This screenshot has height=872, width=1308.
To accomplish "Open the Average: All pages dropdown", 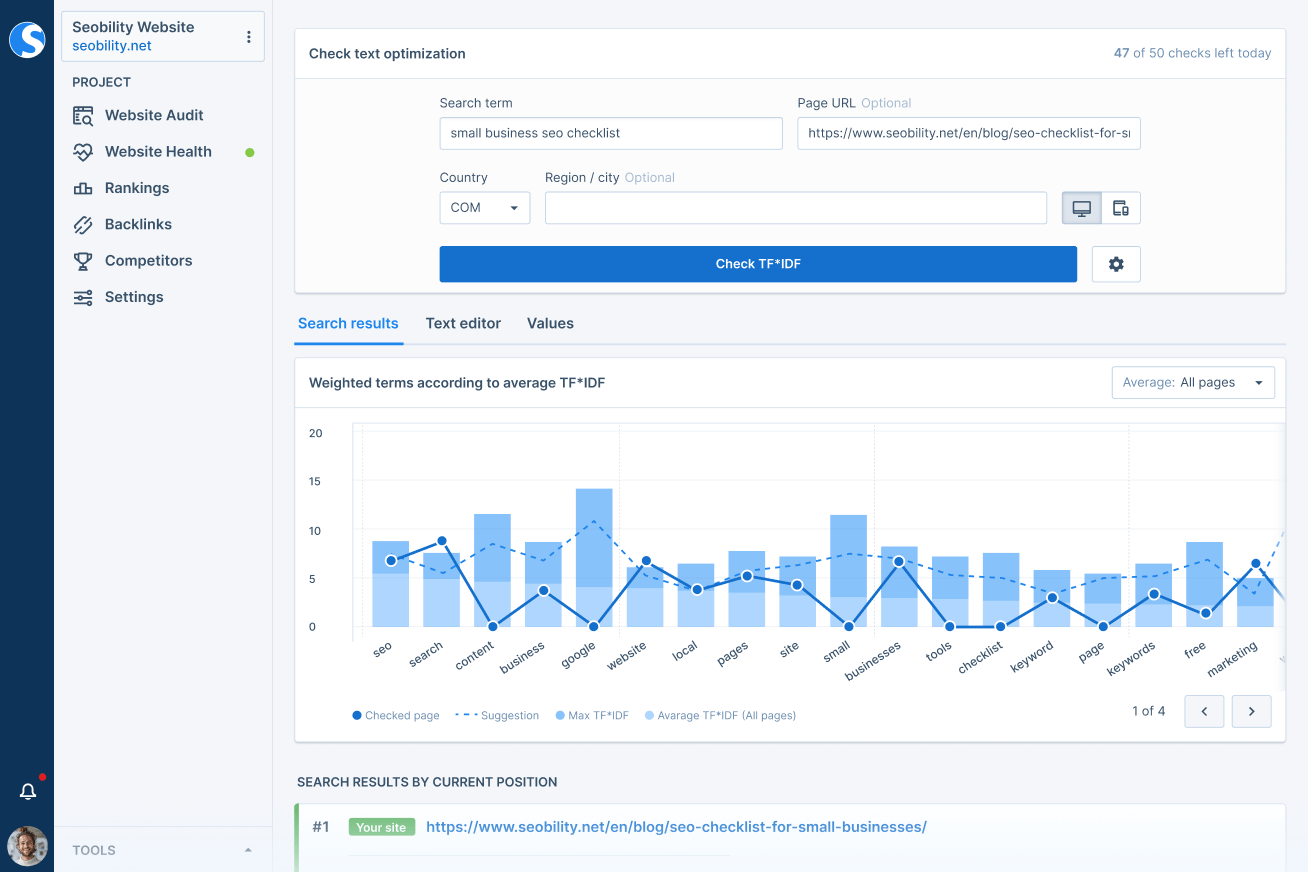I will [x=1193, y=382].
